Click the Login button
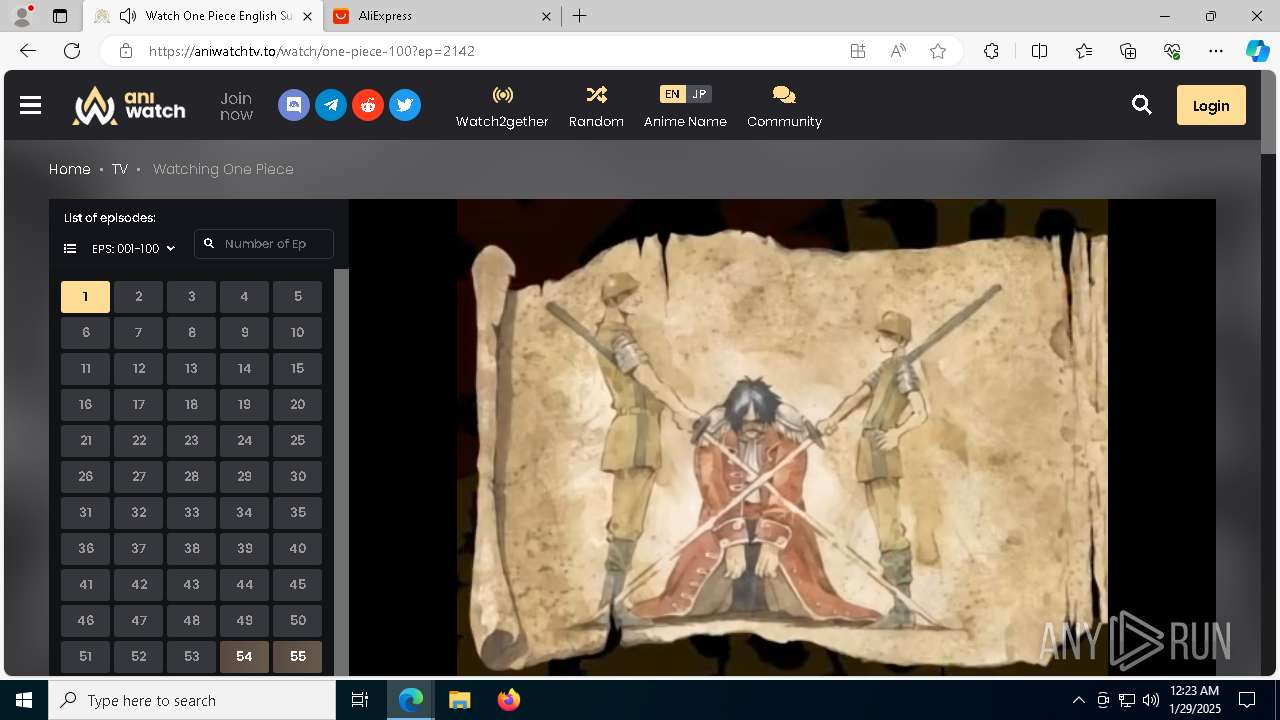The image size is (1280, 720). click(x=1211, y=105)
